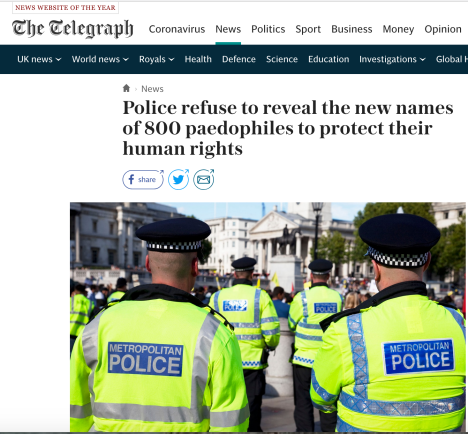Click the News breadcrumb link
This screenshot has height=434, width=468.
(x=152, y=89)
